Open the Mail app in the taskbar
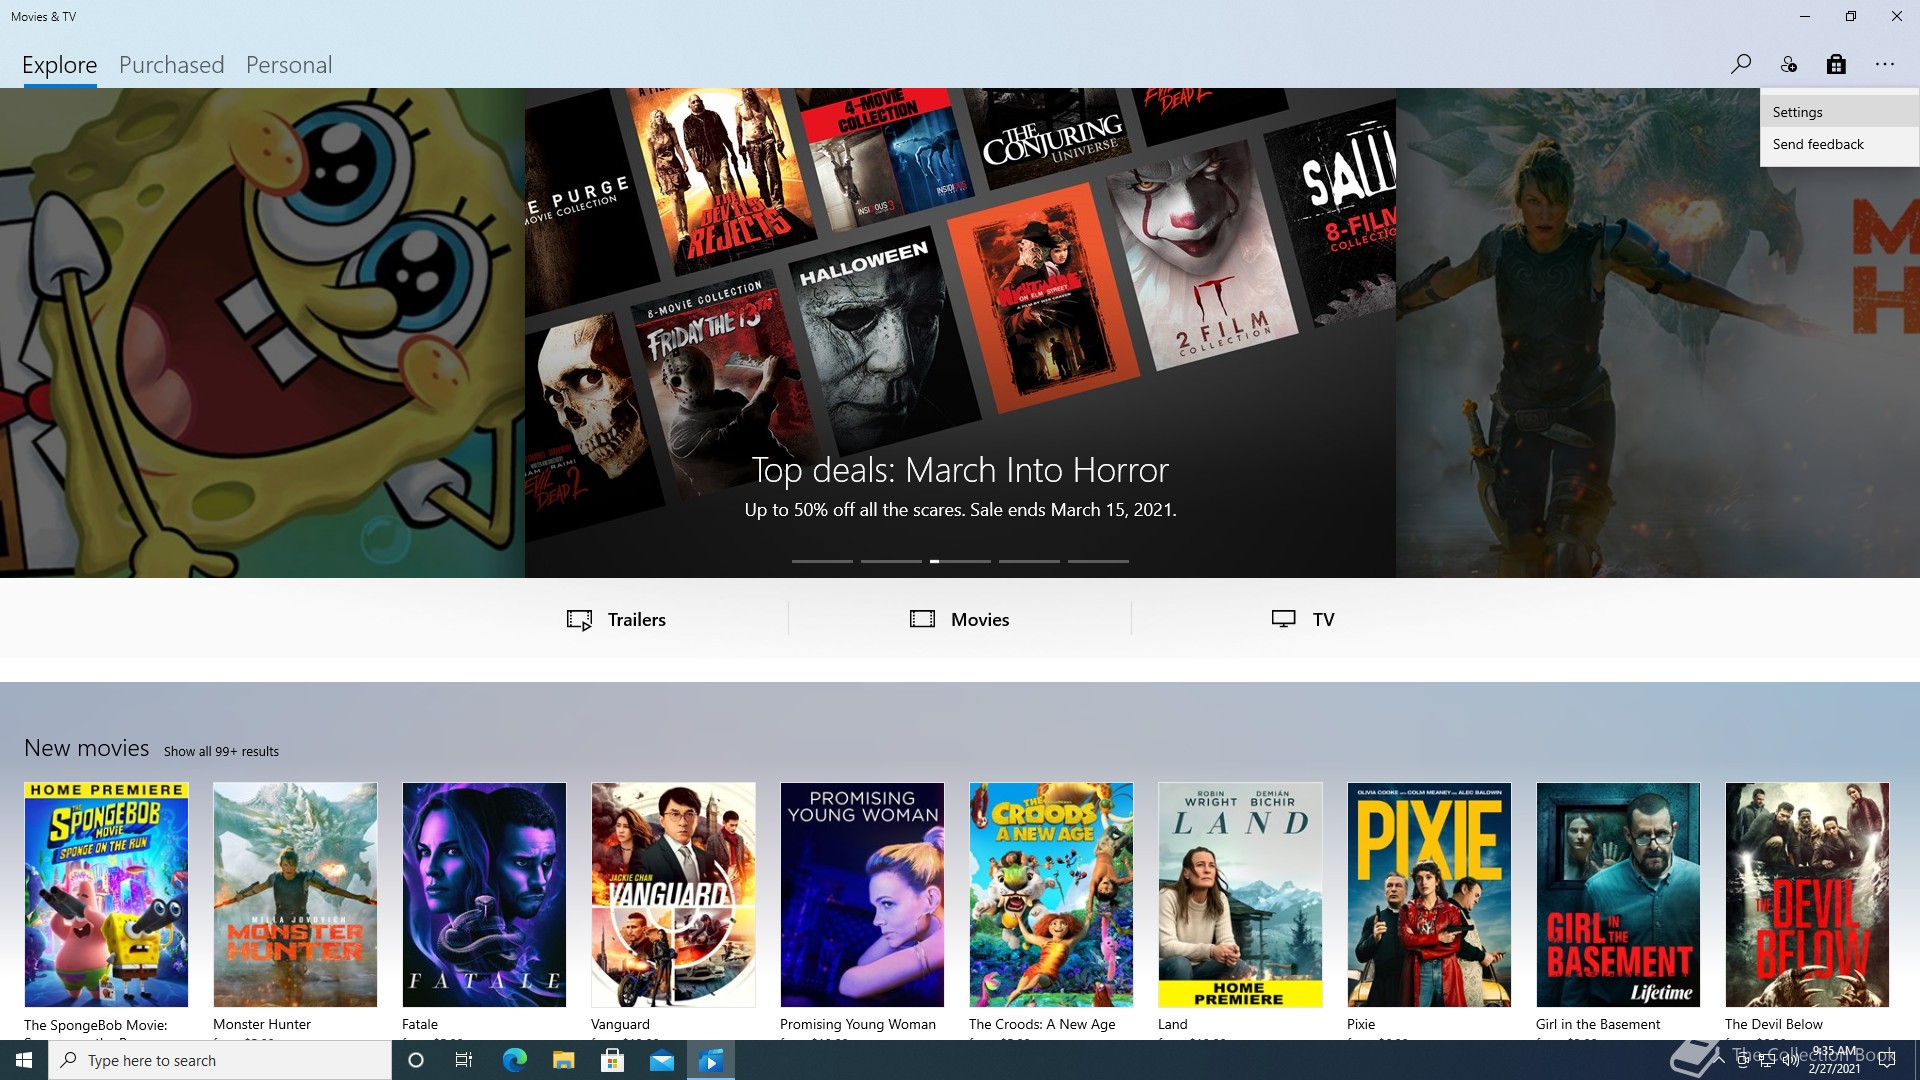Screen dimensions: 1920x1080 tap(662, 1061)
